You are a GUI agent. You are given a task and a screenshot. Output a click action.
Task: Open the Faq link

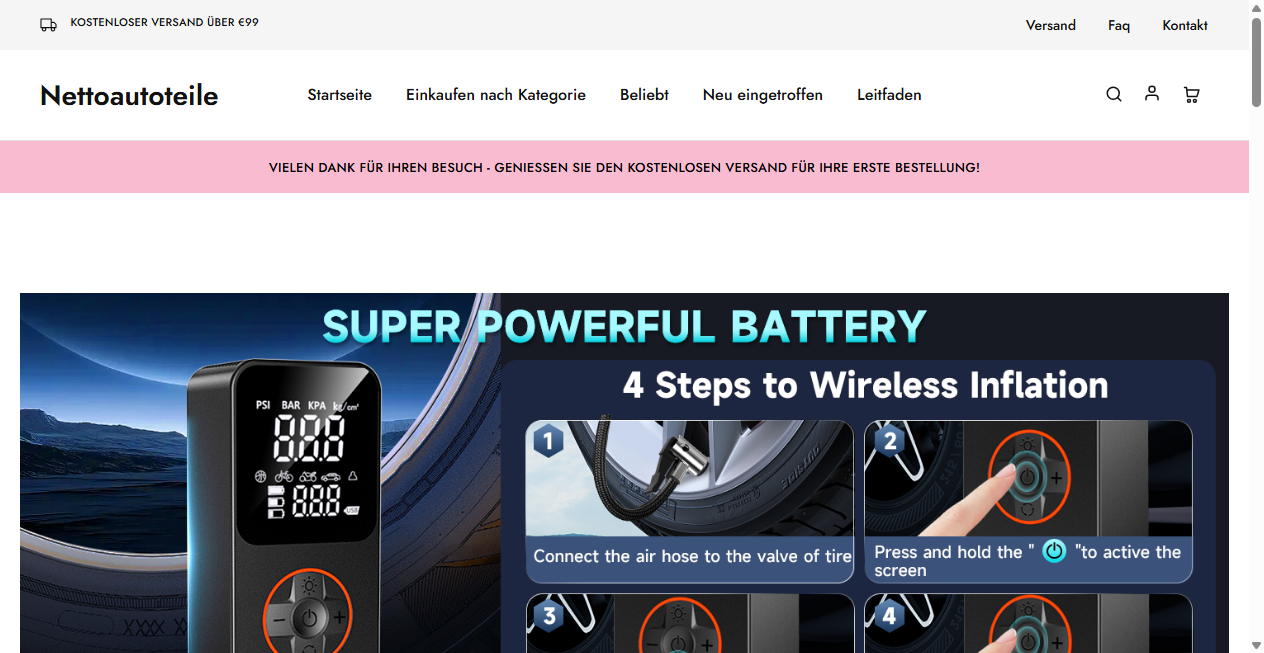pos(1119,25)
